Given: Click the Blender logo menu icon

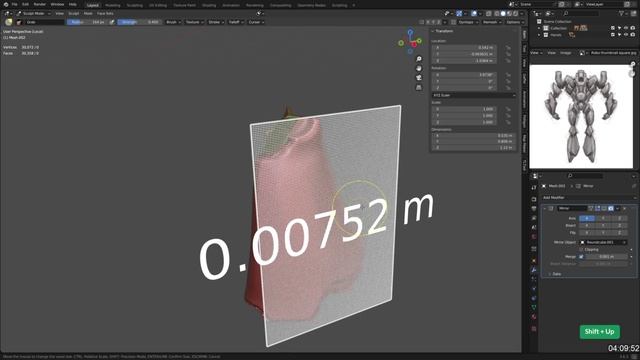Looking at the screenshot, I should click(6, 4).
